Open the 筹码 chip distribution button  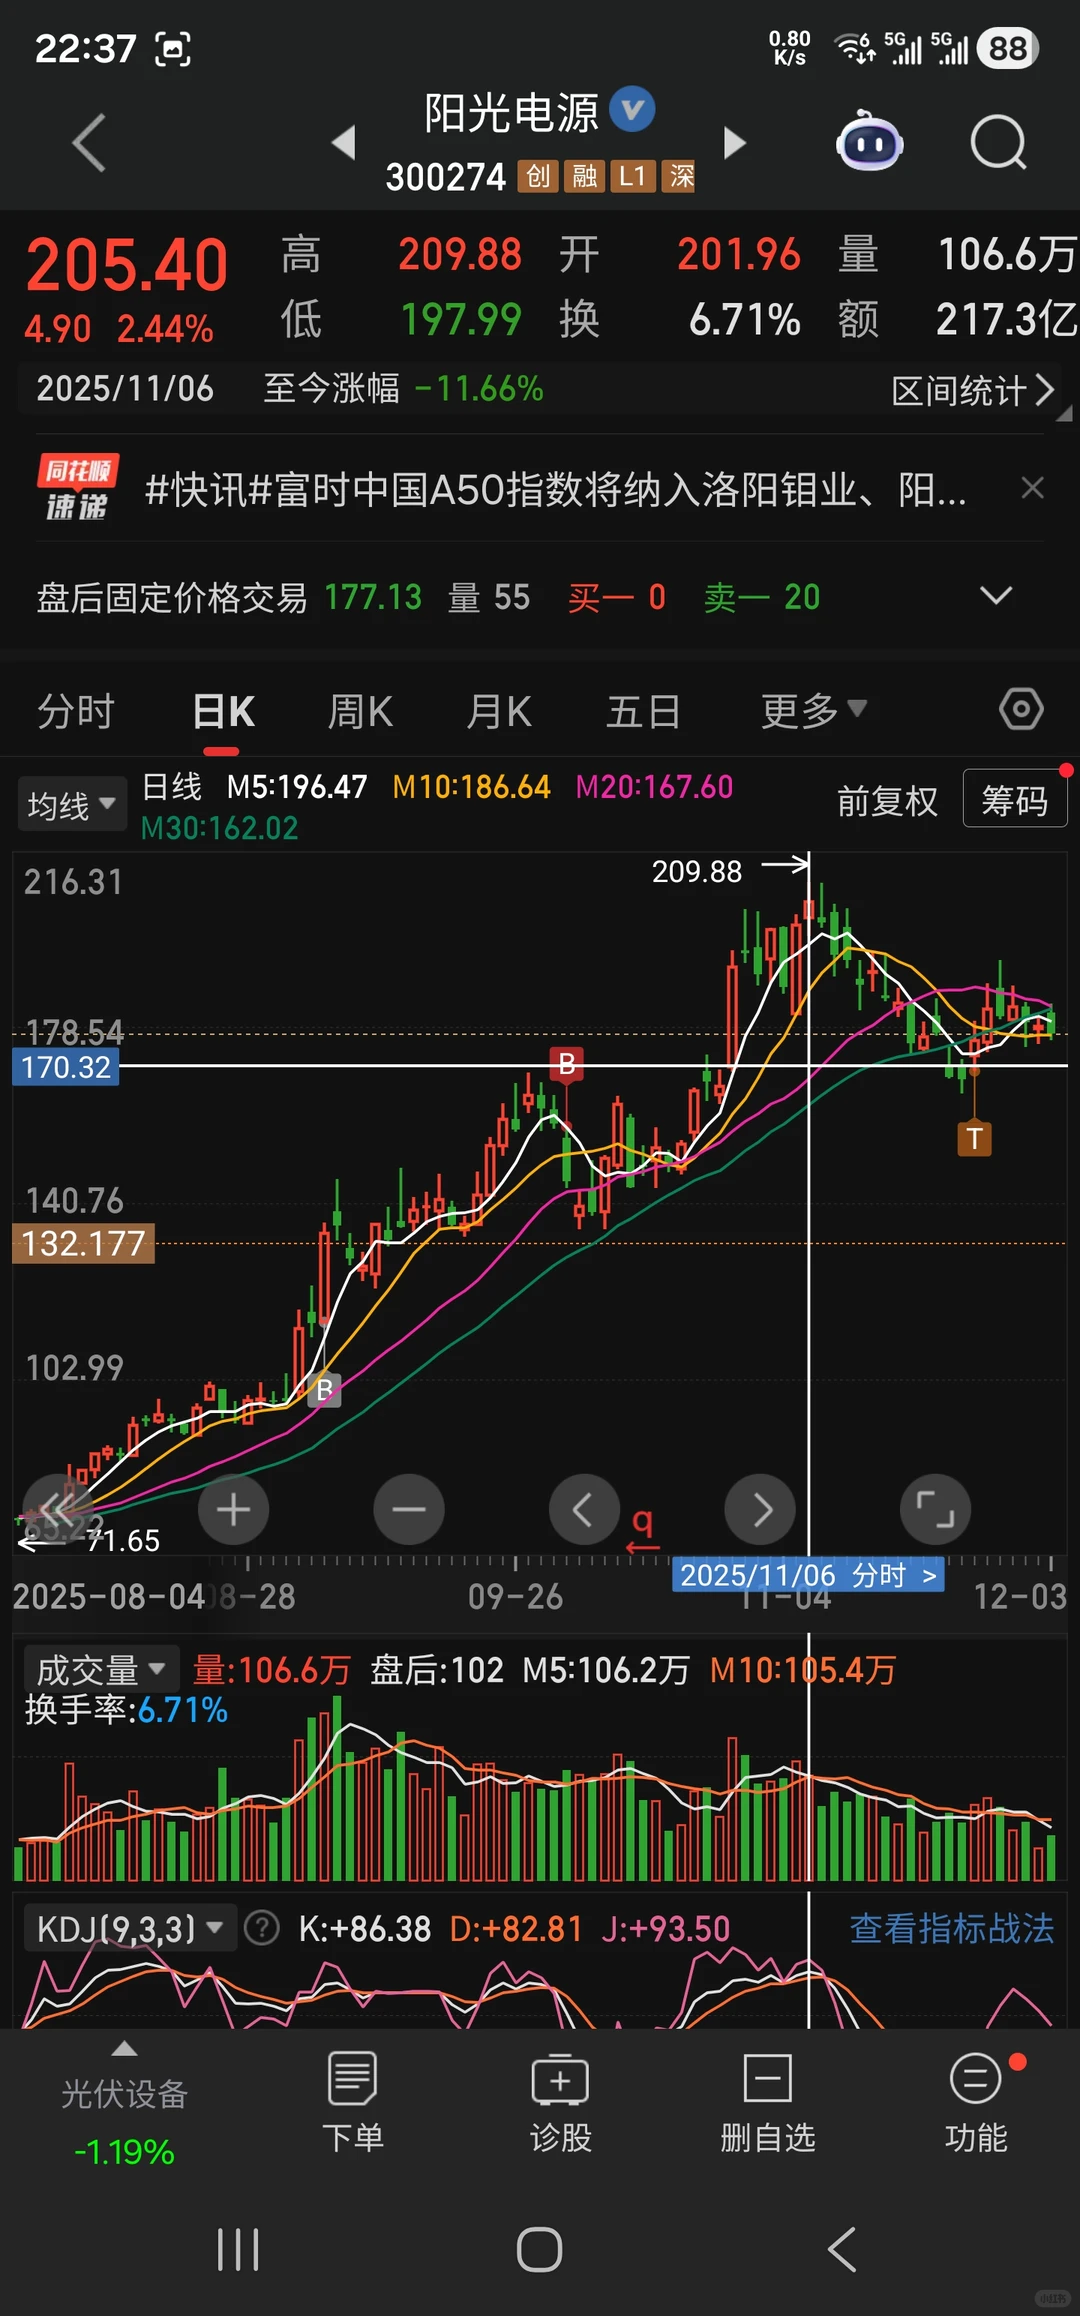(1014, 799)
